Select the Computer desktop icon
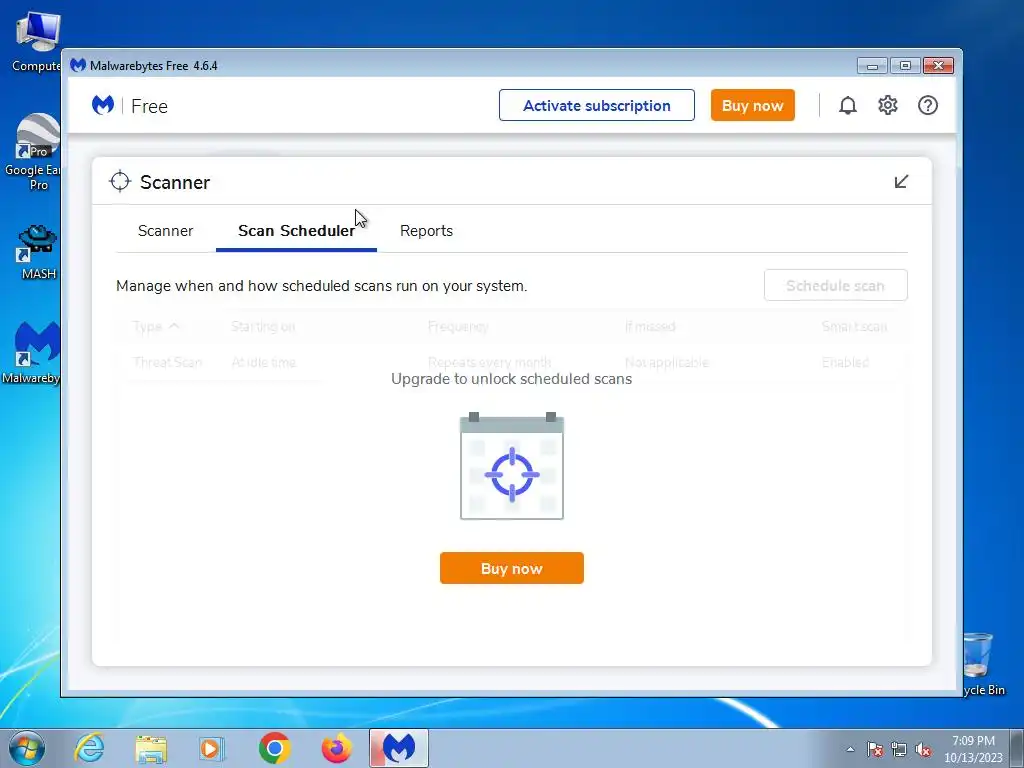Image resolution: width=1024 pixels, height=768 pixels. (36, 42)
